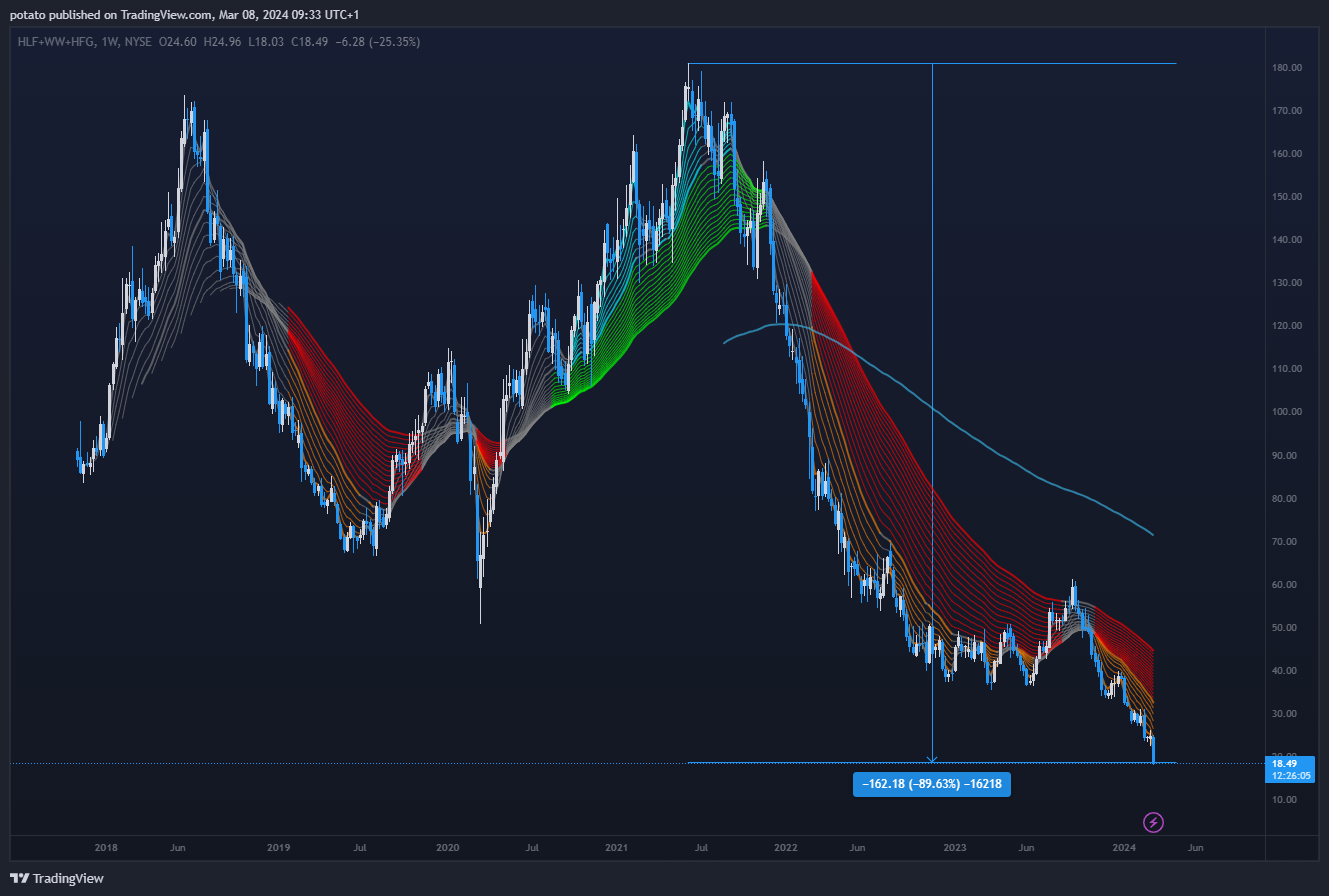Click the 130.00 price axis label
Screen dimensions: 1329x896
[x=1287, y=283]
